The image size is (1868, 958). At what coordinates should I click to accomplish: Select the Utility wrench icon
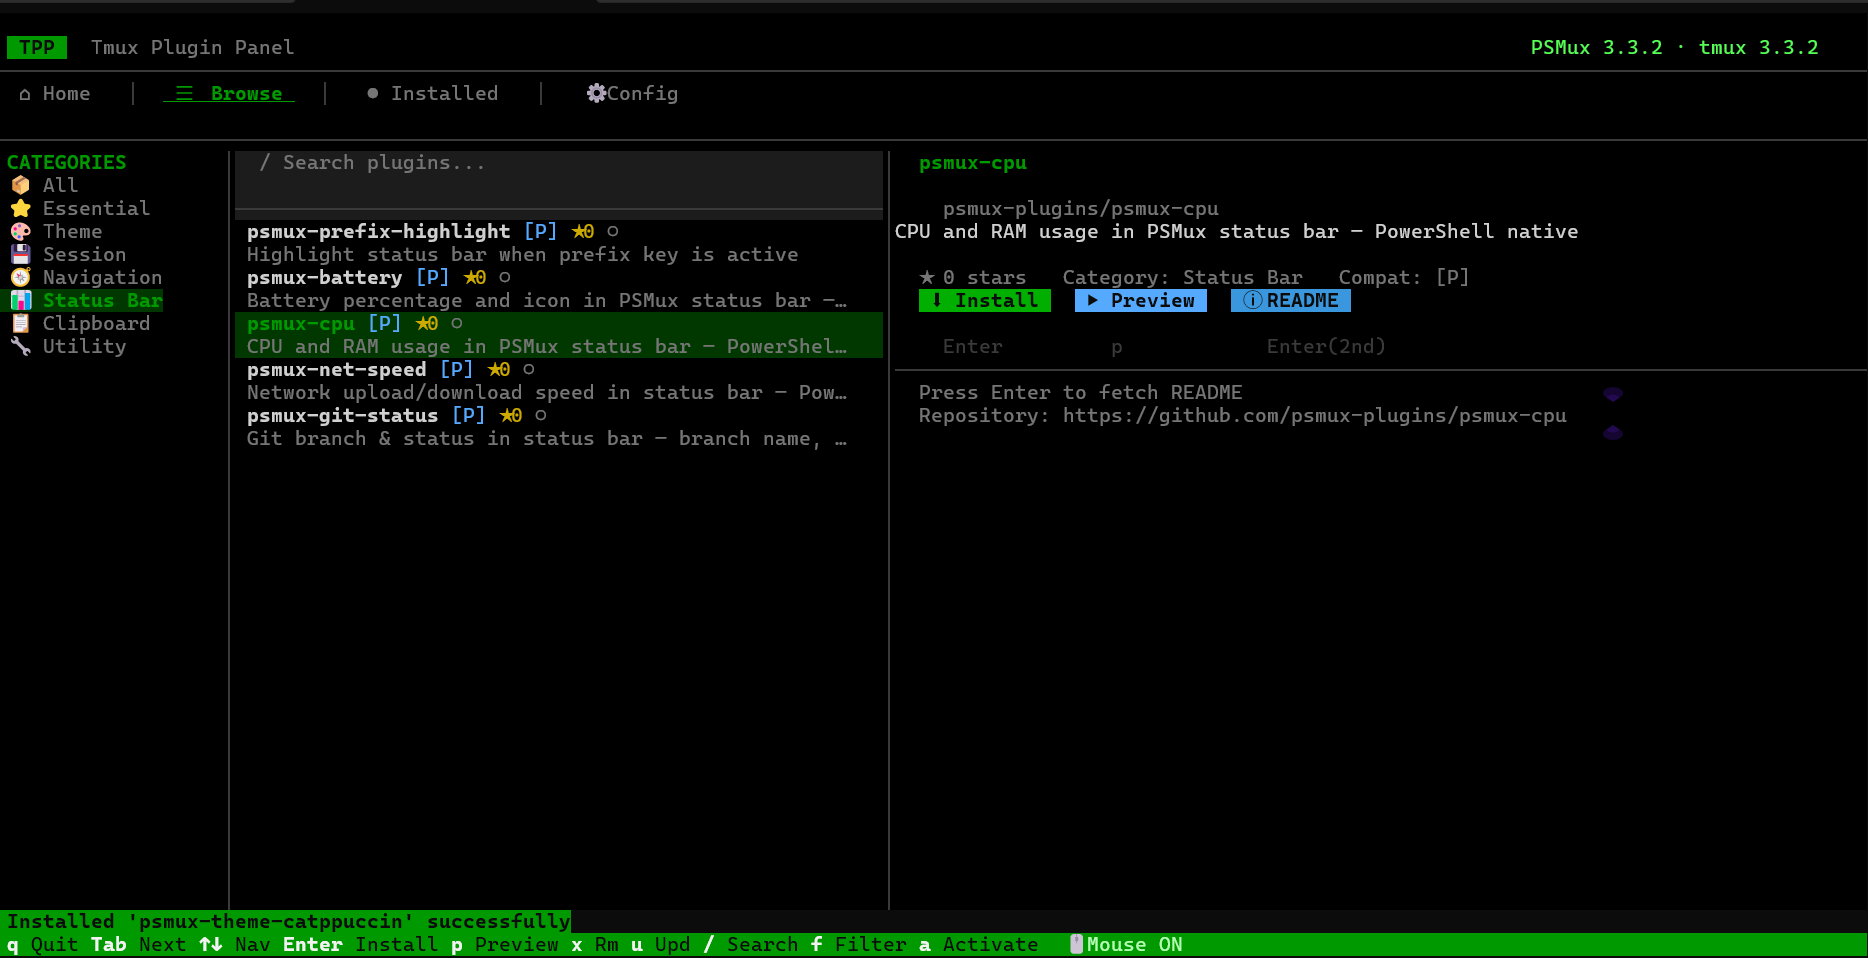click(x=20, y=346)
